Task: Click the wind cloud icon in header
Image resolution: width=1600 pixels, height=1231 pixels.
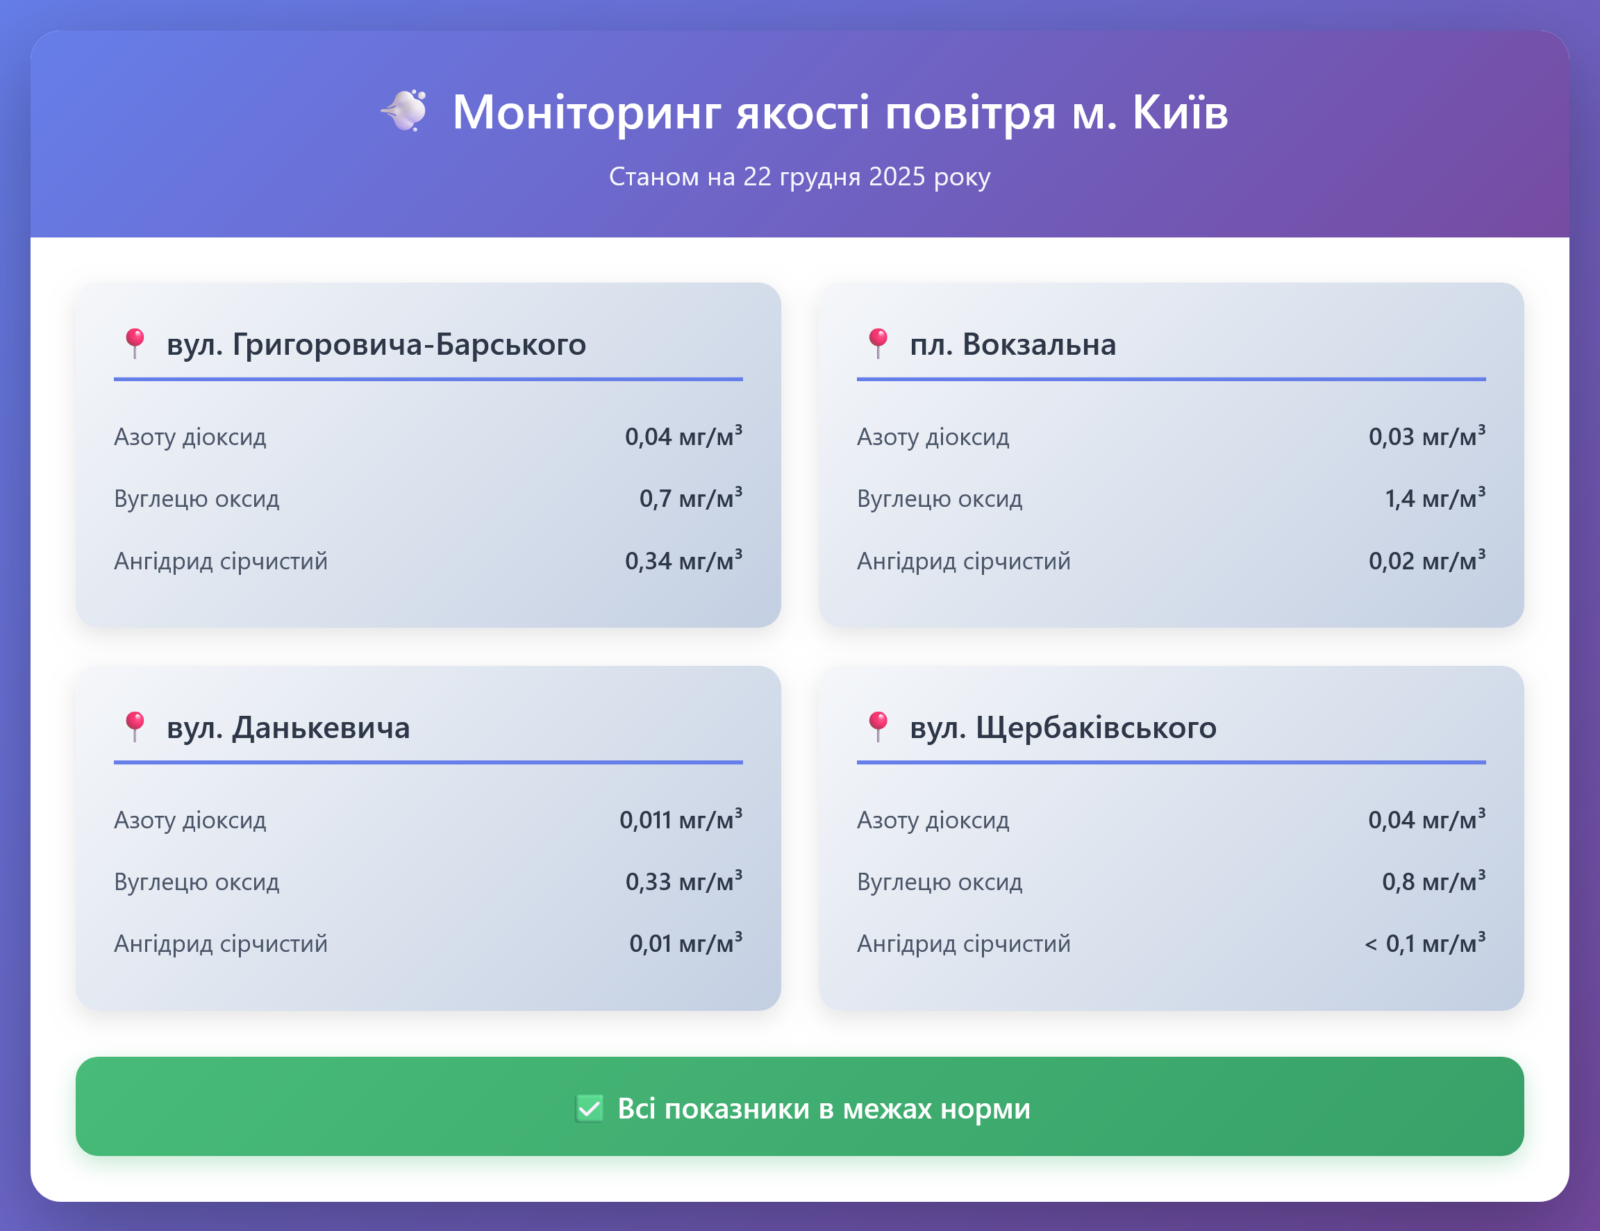Action: tap(405, 111)
